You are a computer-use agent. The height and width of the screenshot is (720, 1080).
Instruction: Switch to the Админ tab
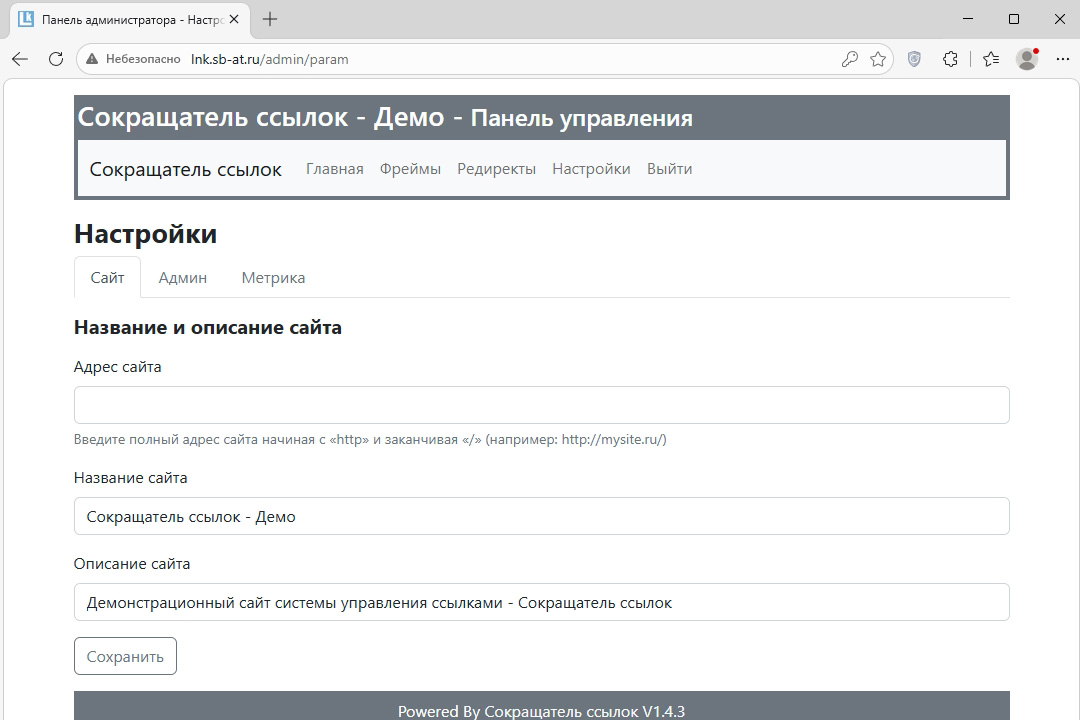[182, 278]
